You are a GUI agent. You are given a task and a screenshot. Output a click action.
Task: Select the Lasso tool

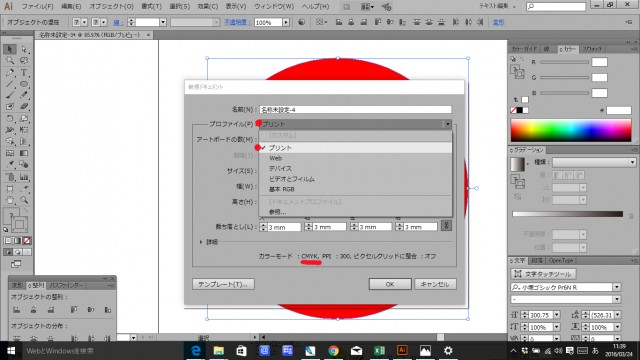click(x=24, y=61)
